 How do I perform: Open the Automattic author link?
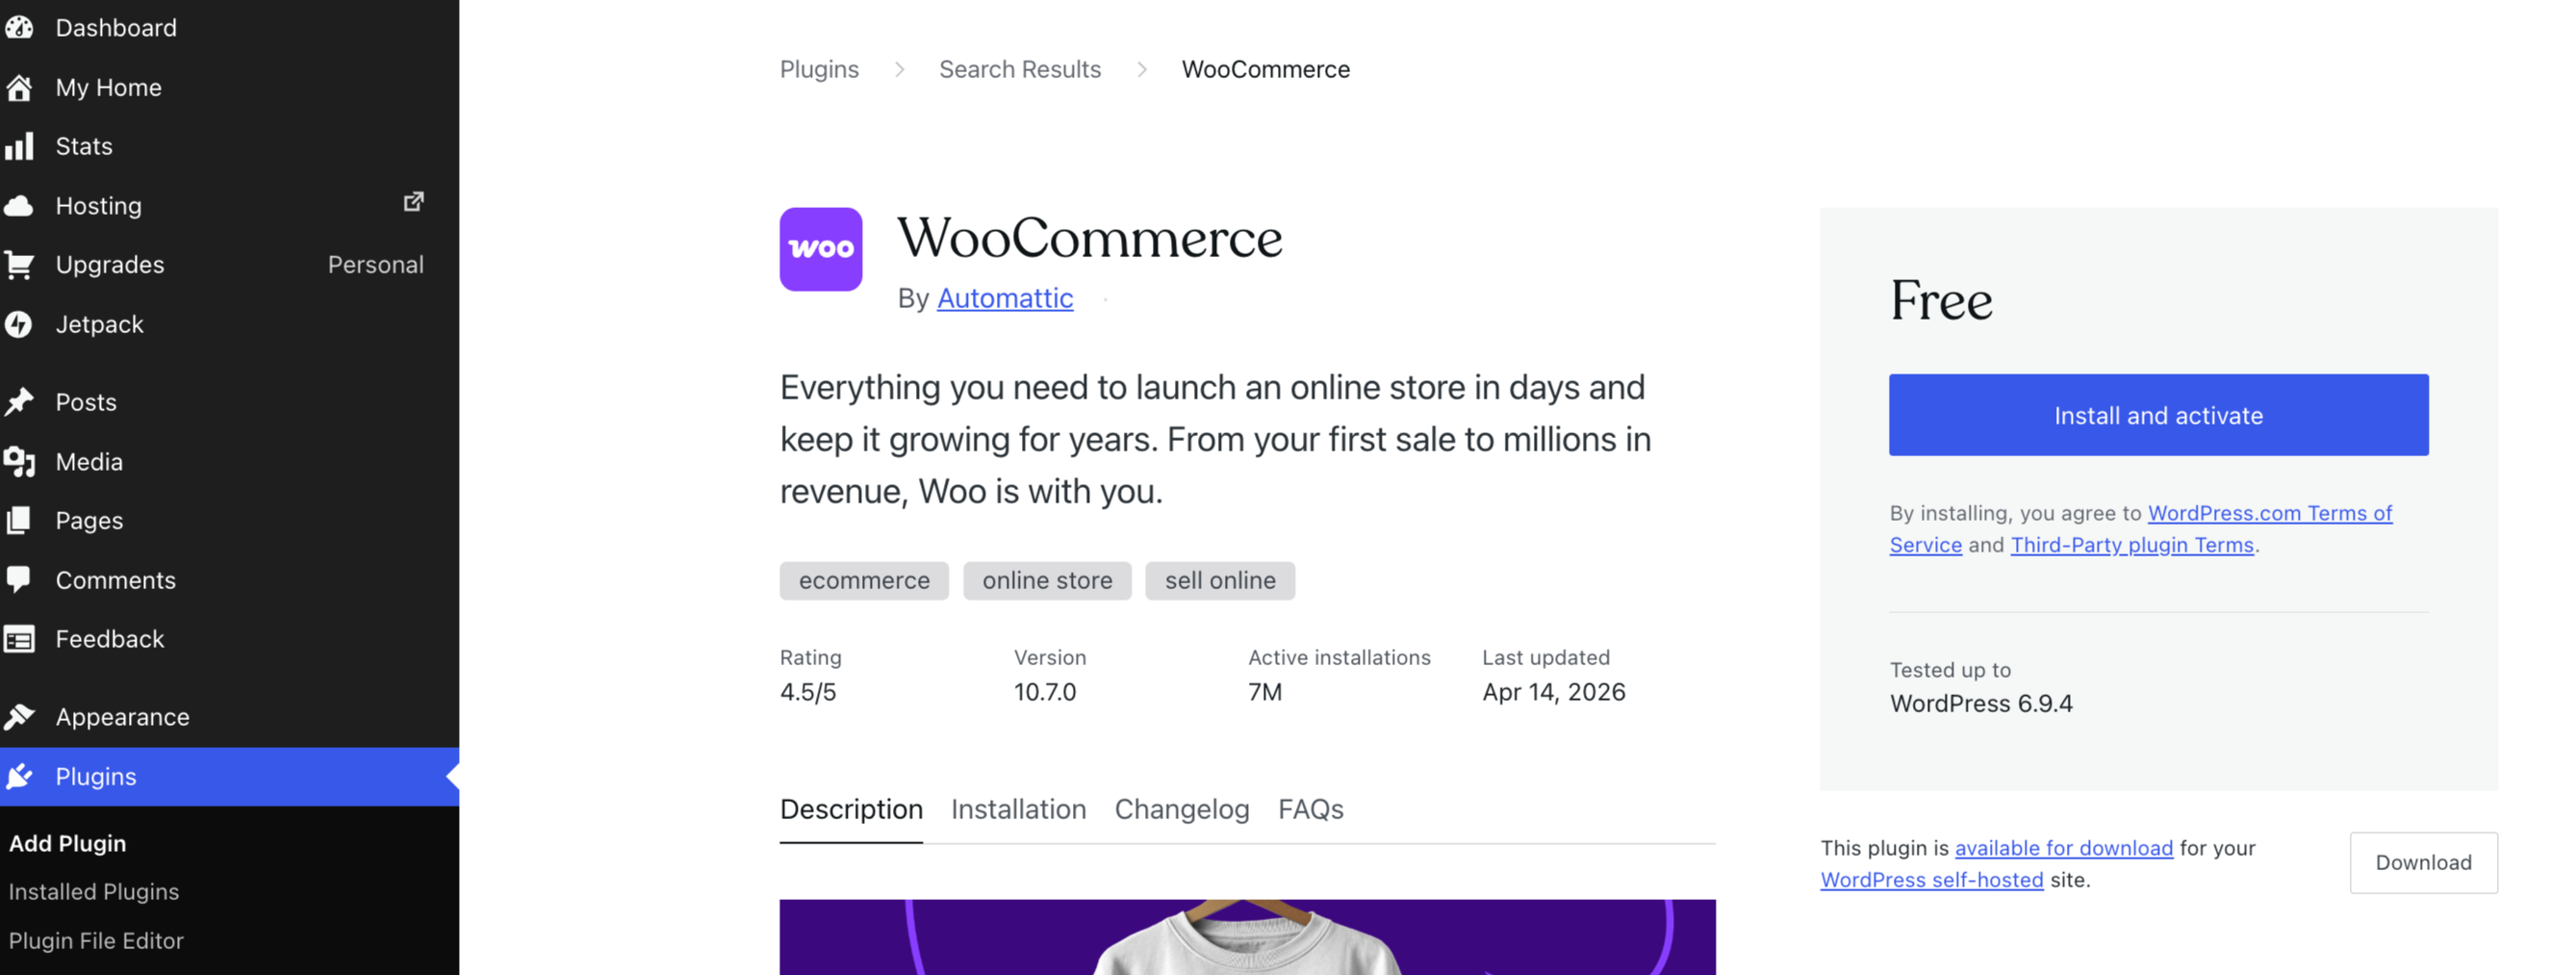pyautogui.click(x=1004, y=298)
